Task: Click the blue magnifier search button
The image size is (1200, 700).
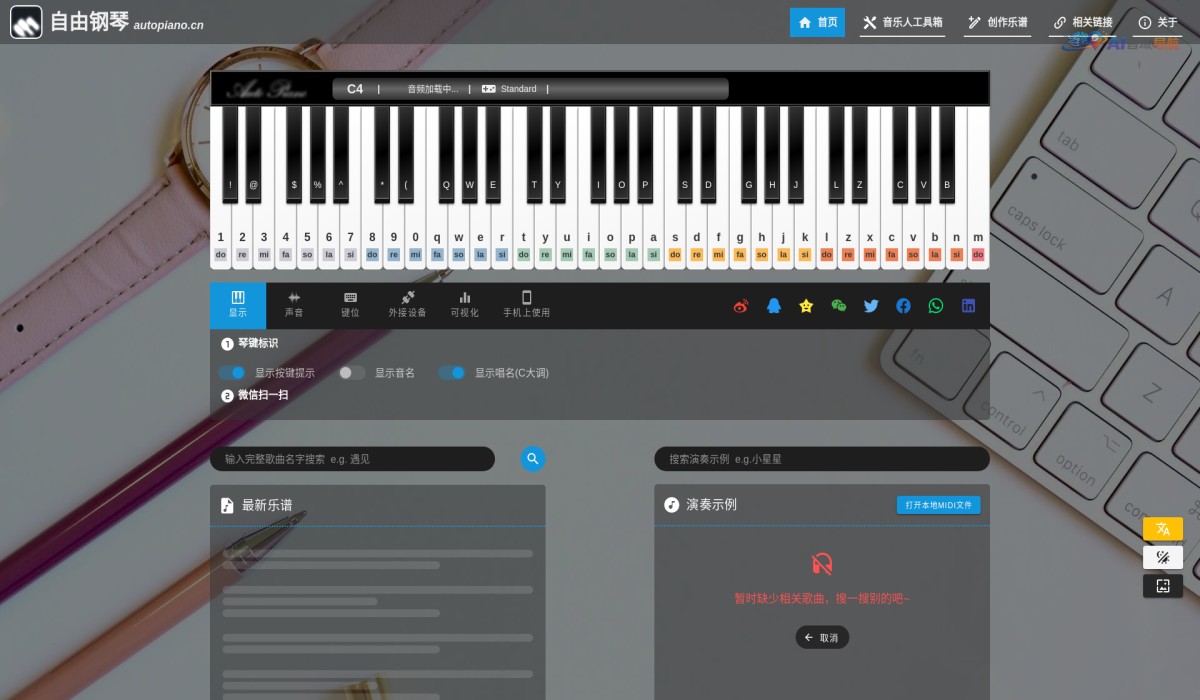Action: tap(533, 459)
